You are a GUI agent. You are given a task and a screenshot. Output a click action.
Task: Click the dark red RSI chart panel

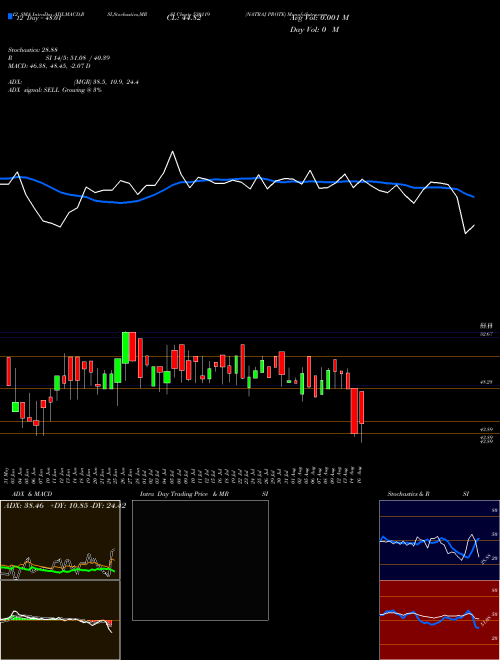[x=439, y=620]
